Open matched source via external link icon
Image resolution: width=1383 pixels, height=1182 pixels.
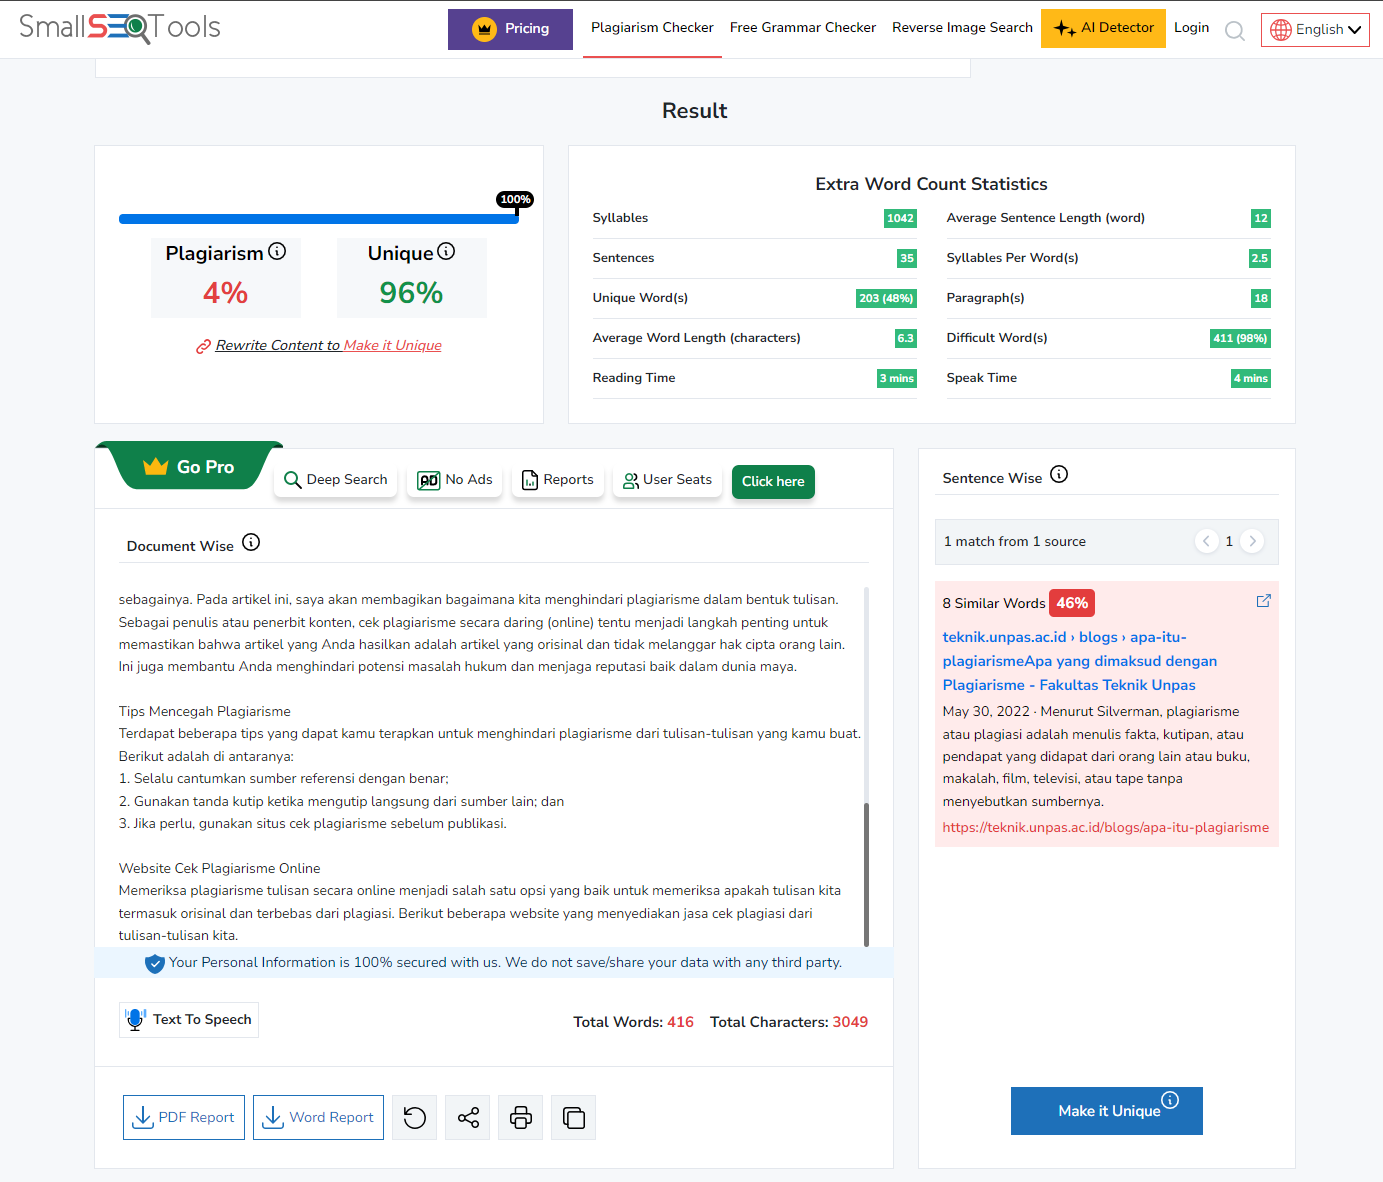1263,601
